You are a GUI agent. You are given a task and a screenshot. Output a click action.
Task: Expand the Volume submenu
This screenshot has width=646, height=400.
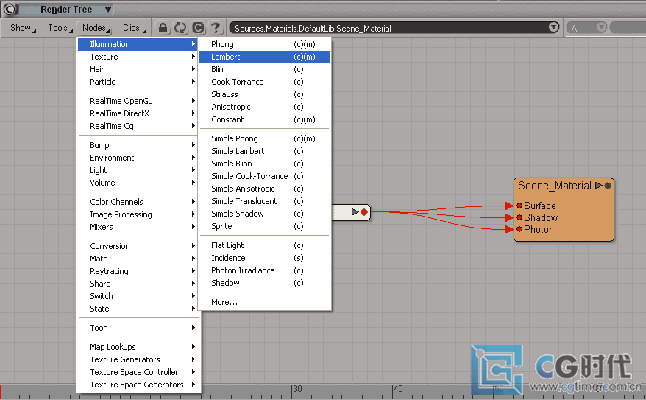tap(138, 183)
